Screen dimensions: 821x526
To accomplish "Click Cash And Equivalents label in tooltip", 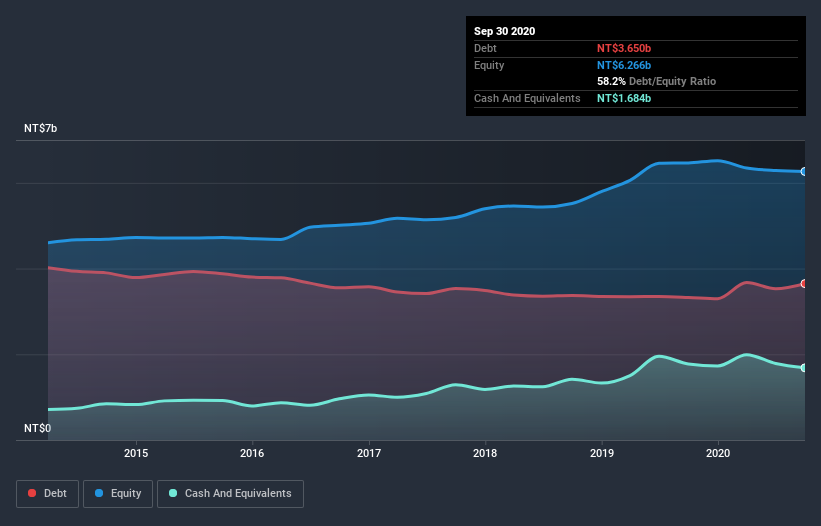I will (x=527, y=98).
